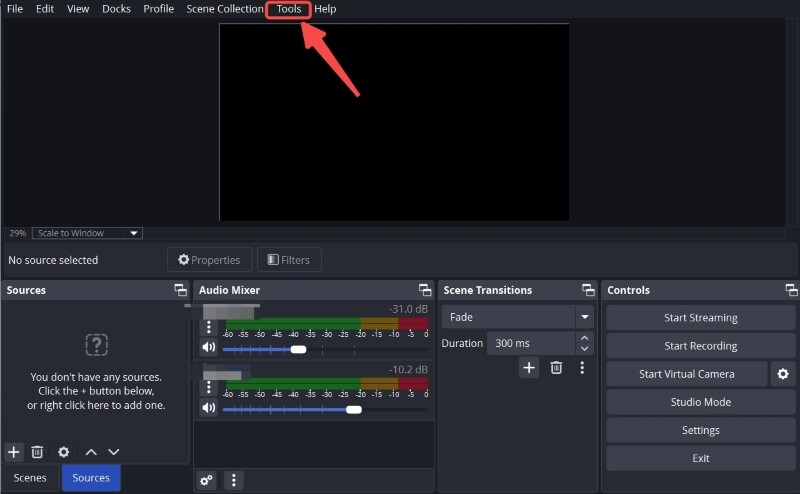
Task: Click the -31.0 dB level meter
Action: click(x=326, y=324)
